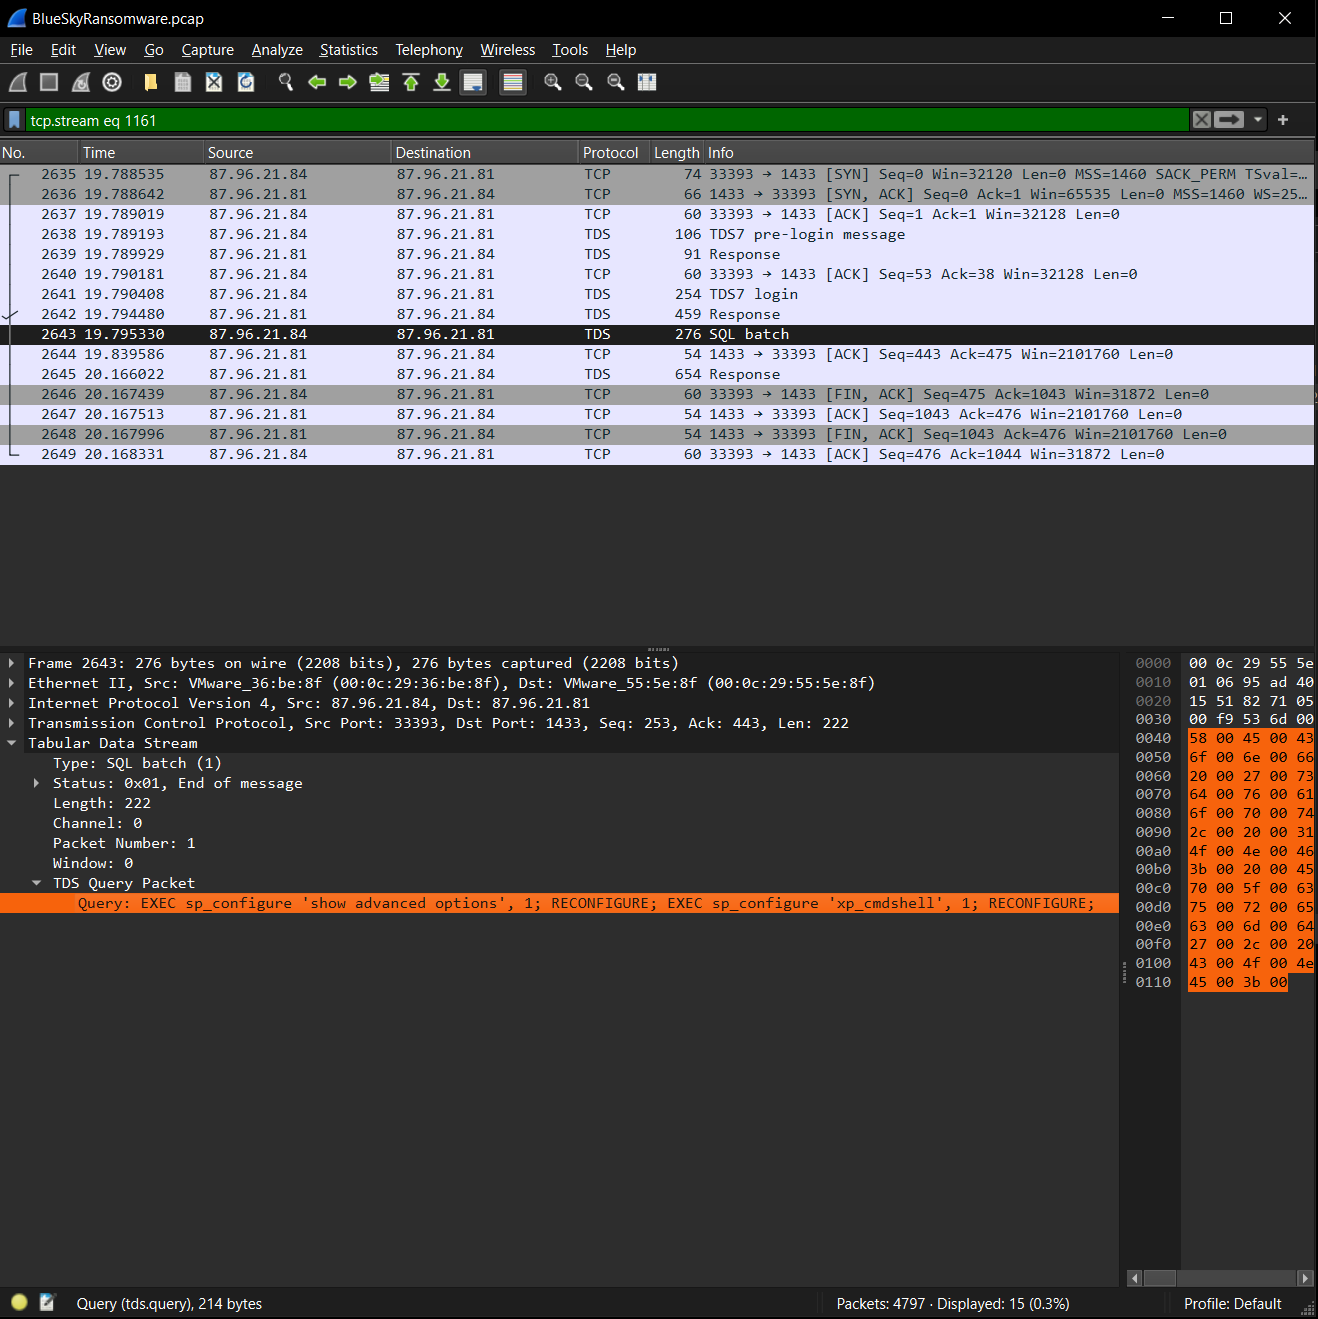The image size is (1318, 1319).
Task: Open the recent display filters dropdown
Action: pos(1258,120)
